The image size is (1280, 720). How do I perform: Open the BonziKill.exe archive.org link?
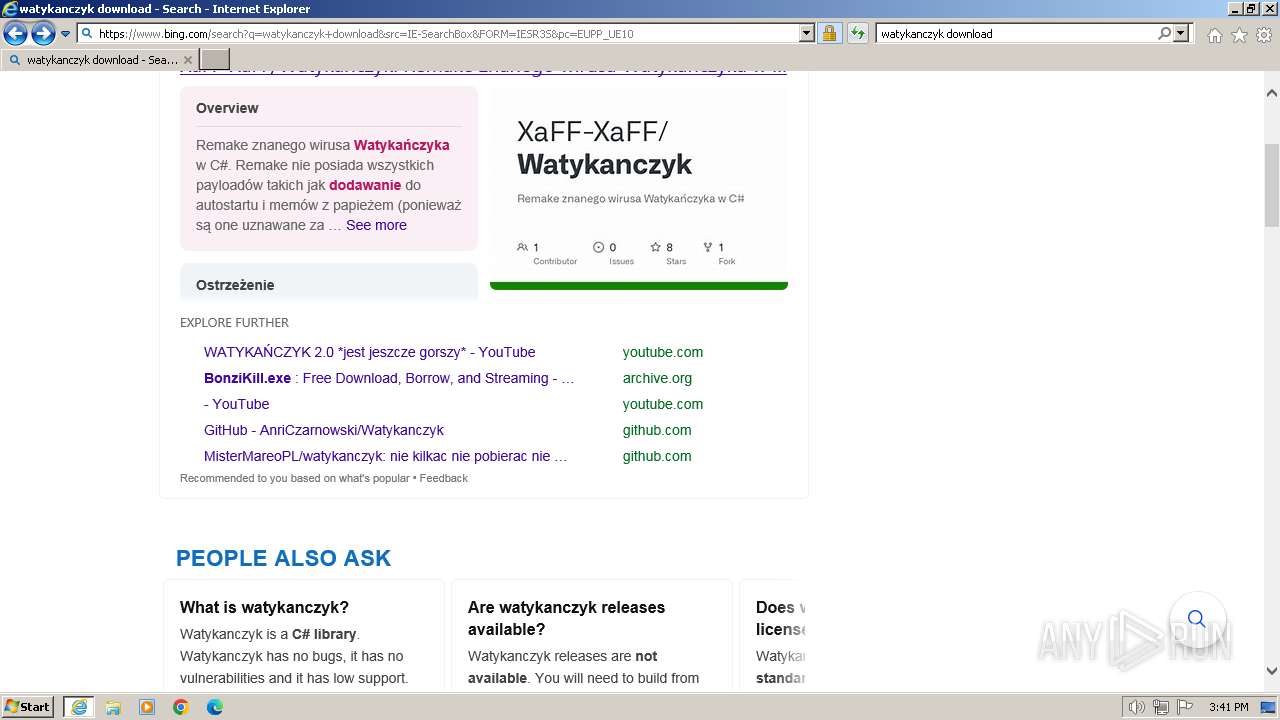(389, 378)
